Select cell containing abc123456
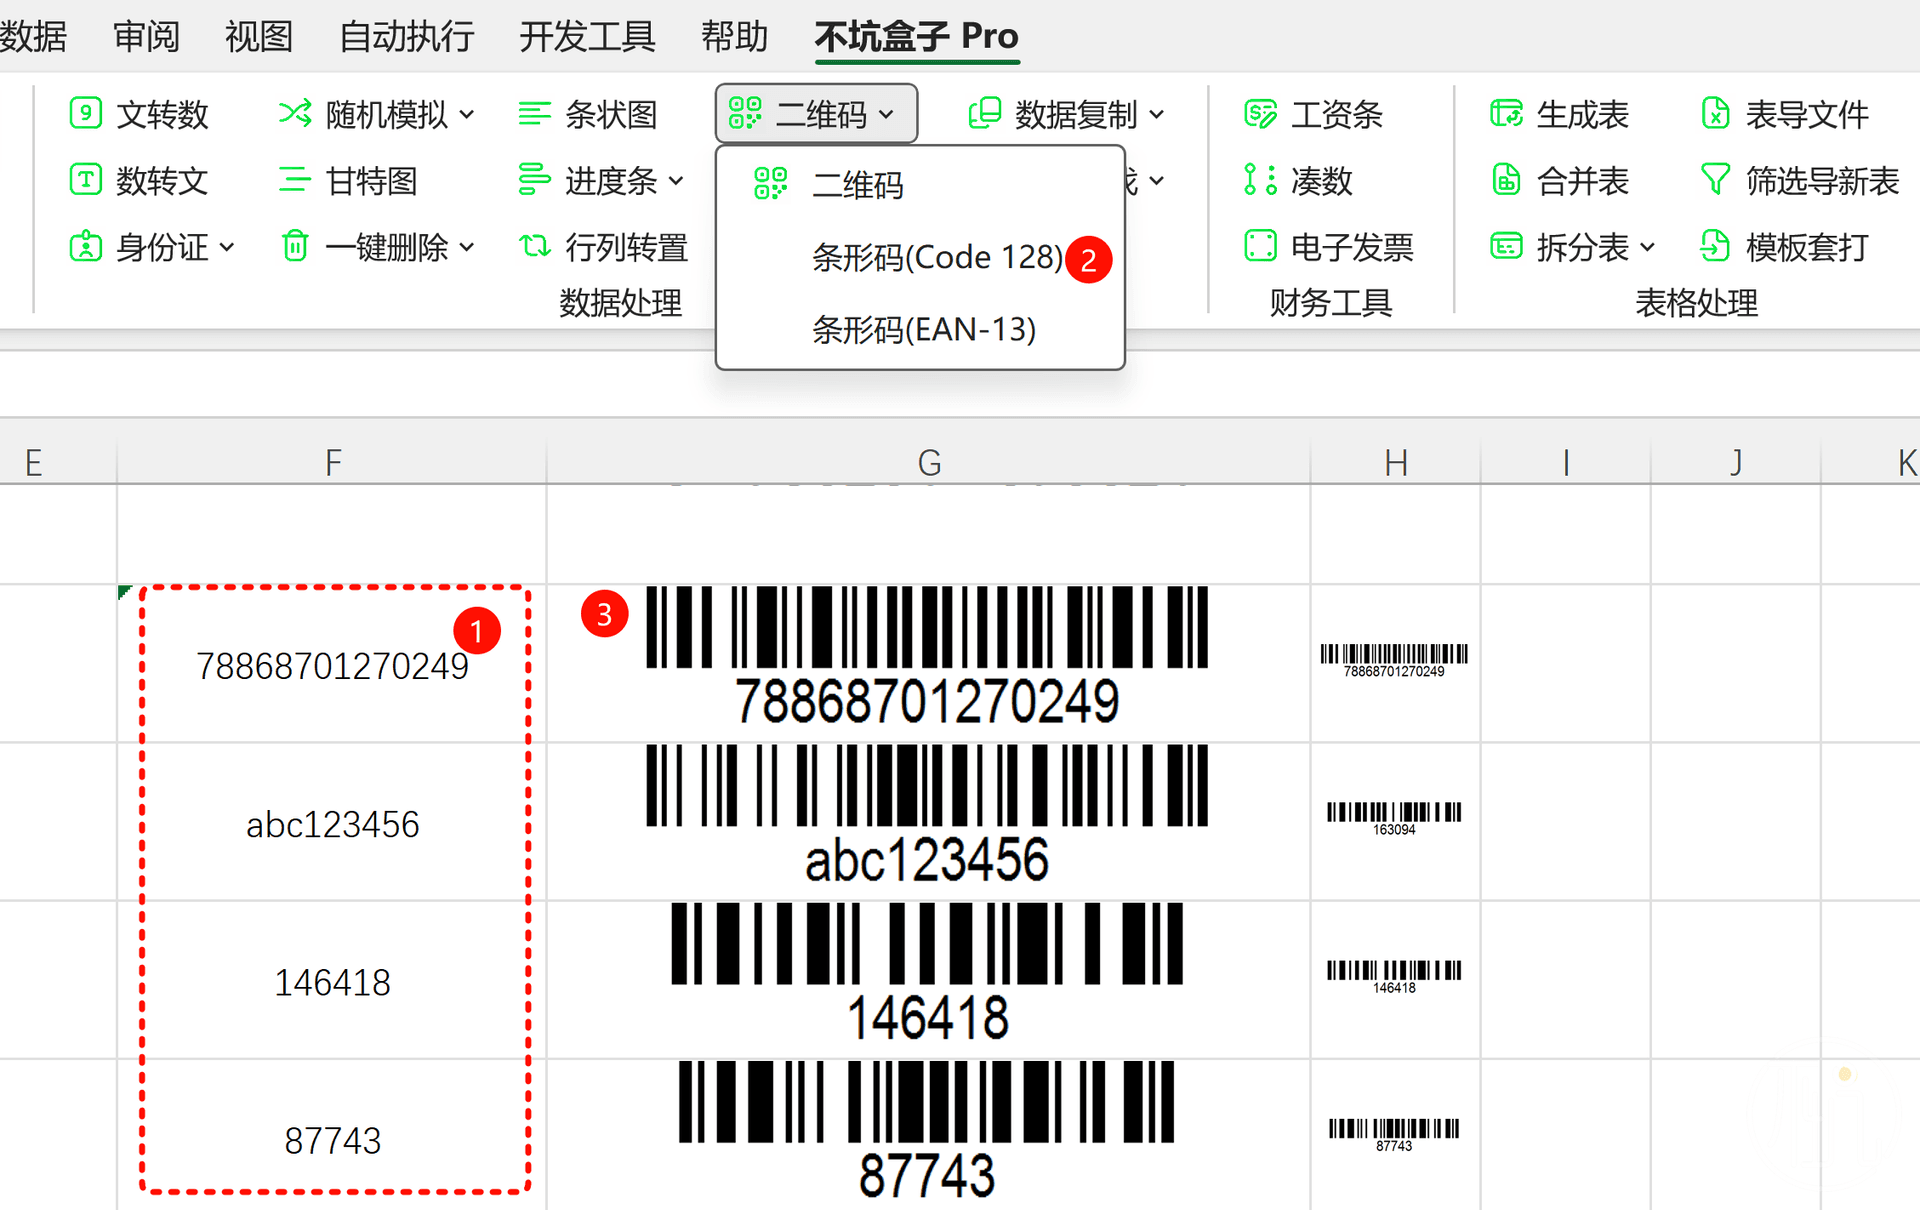This screenshot has height=1210, width=1920. [332, 823]
